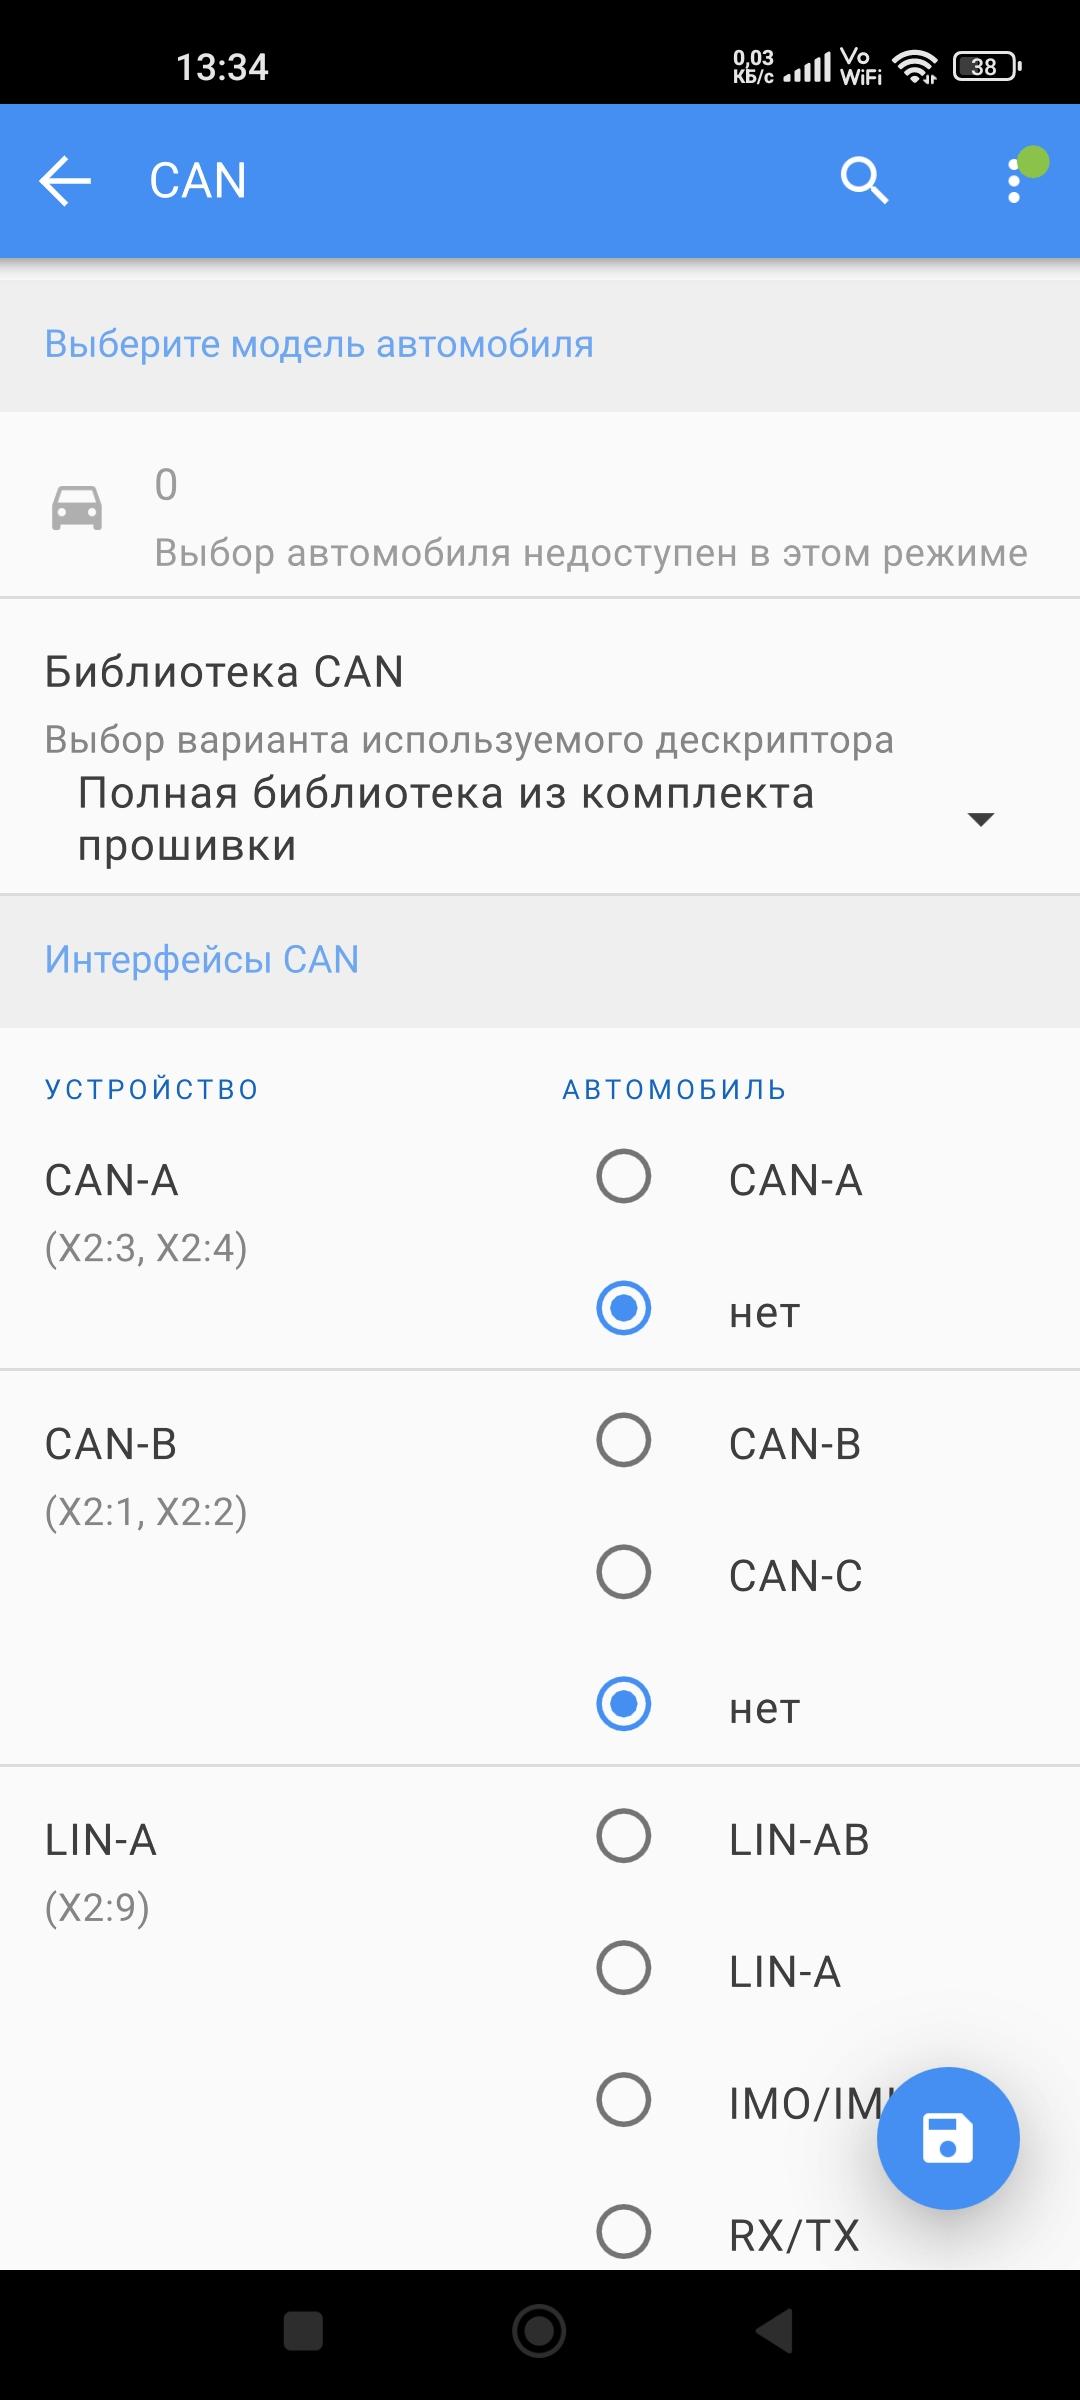Open search with magnifier icon
The image size is (1080, 2400).
coord(863,181)
